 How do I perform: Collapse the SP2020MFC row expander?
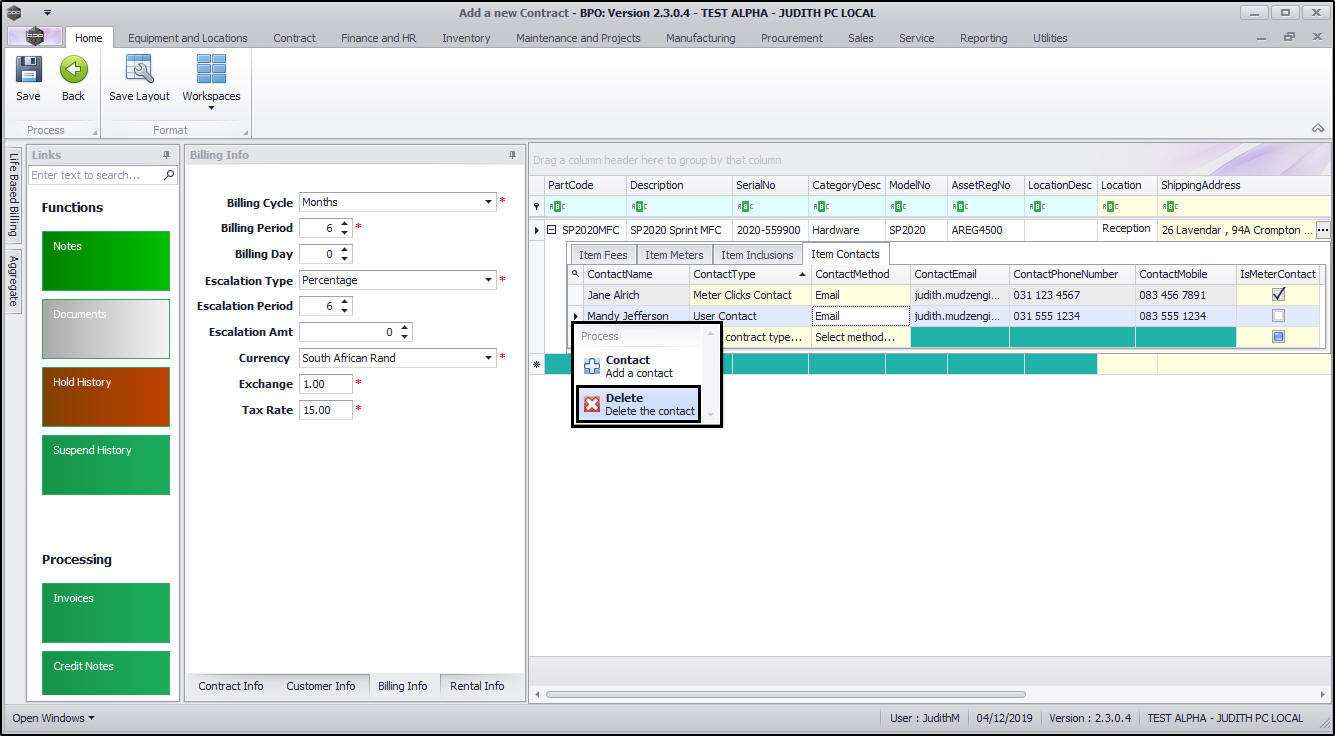(x=551, y=230)
